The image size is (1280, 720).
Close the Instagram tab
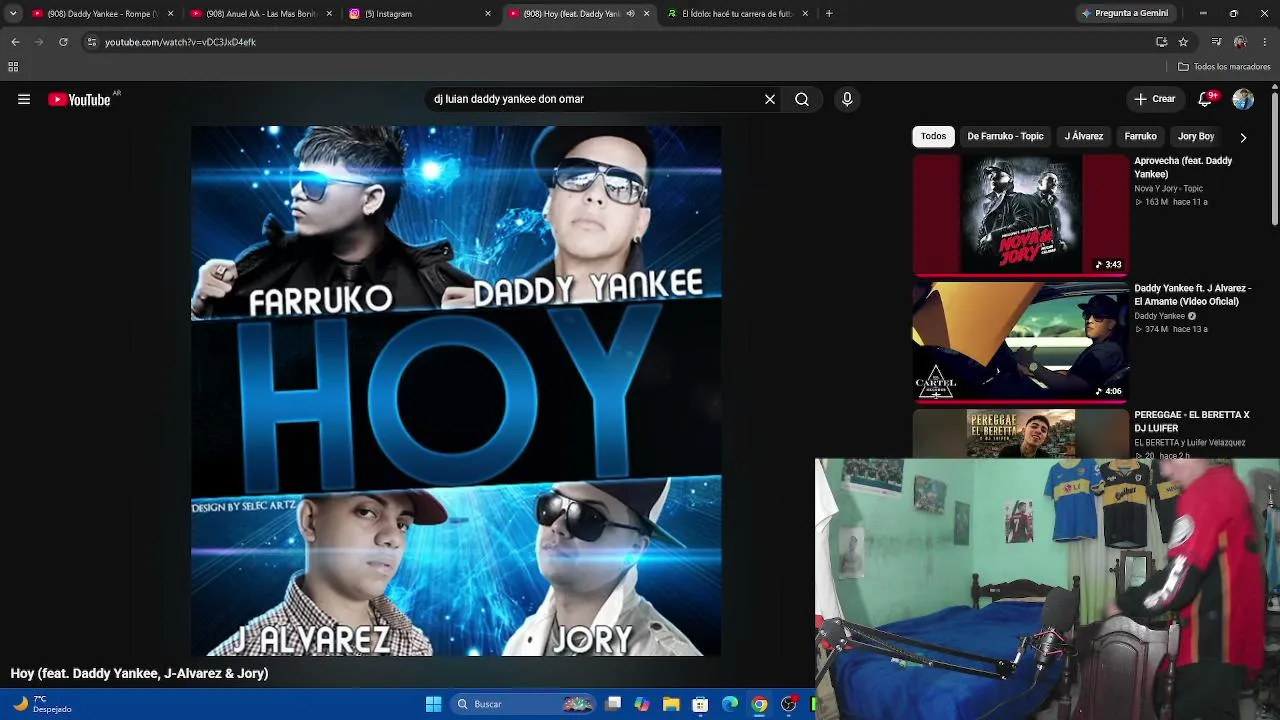pyautogui.click(x=488, y=14)
